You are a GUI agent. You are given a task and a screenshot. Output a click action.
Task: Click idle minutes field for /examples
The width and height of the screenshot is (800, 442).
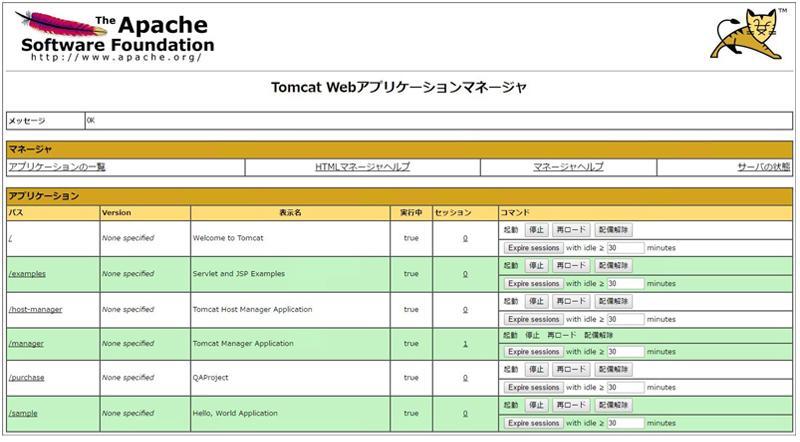pyautogui.click(x=626, y=284)
